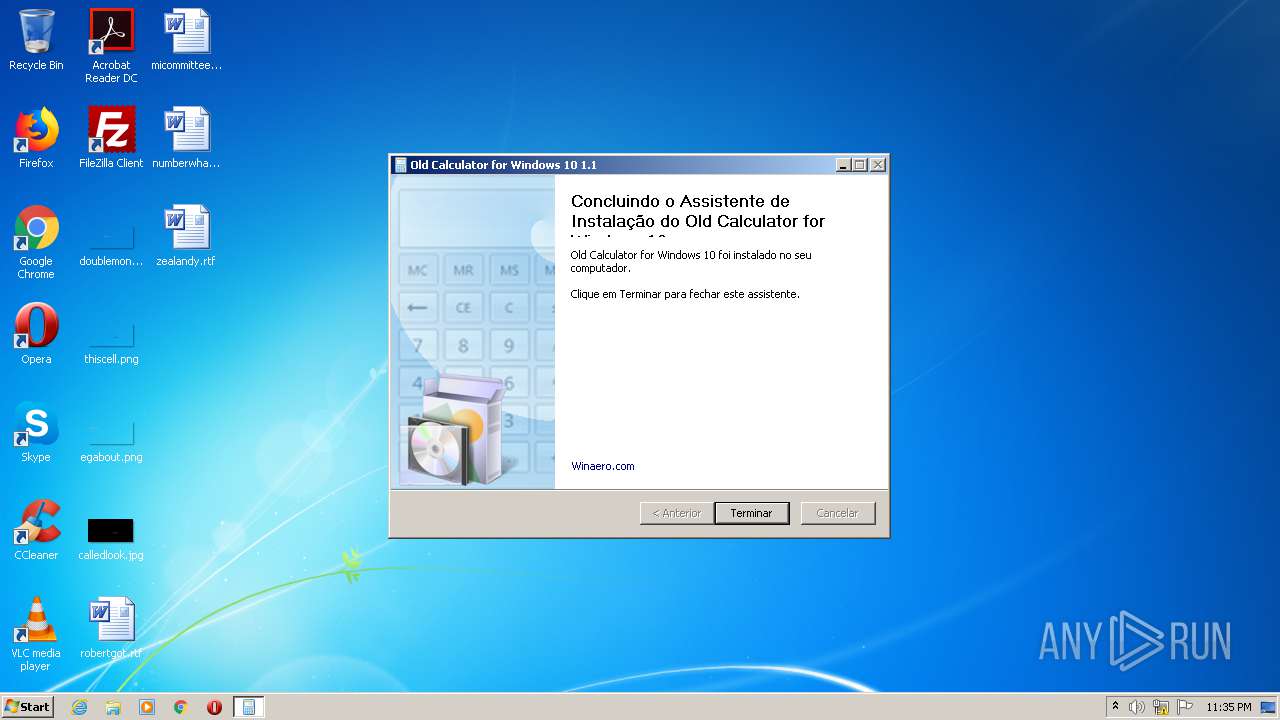Minimize the installer window
Viewport: 1280px width, 720px height.
(843, 165)
